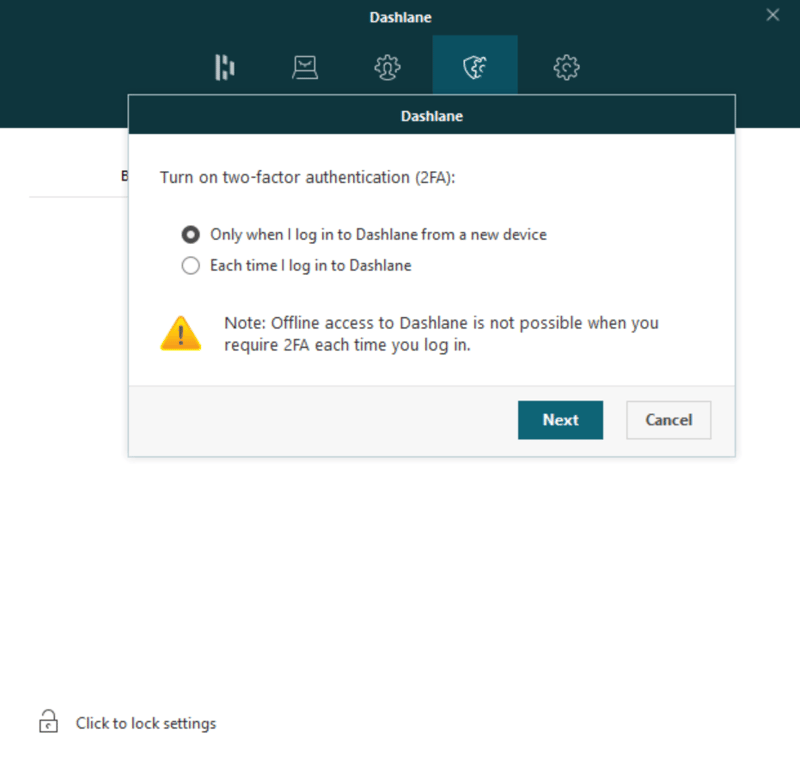
Task: Close the Dashlane settings window
Action: tap(772, 15)
